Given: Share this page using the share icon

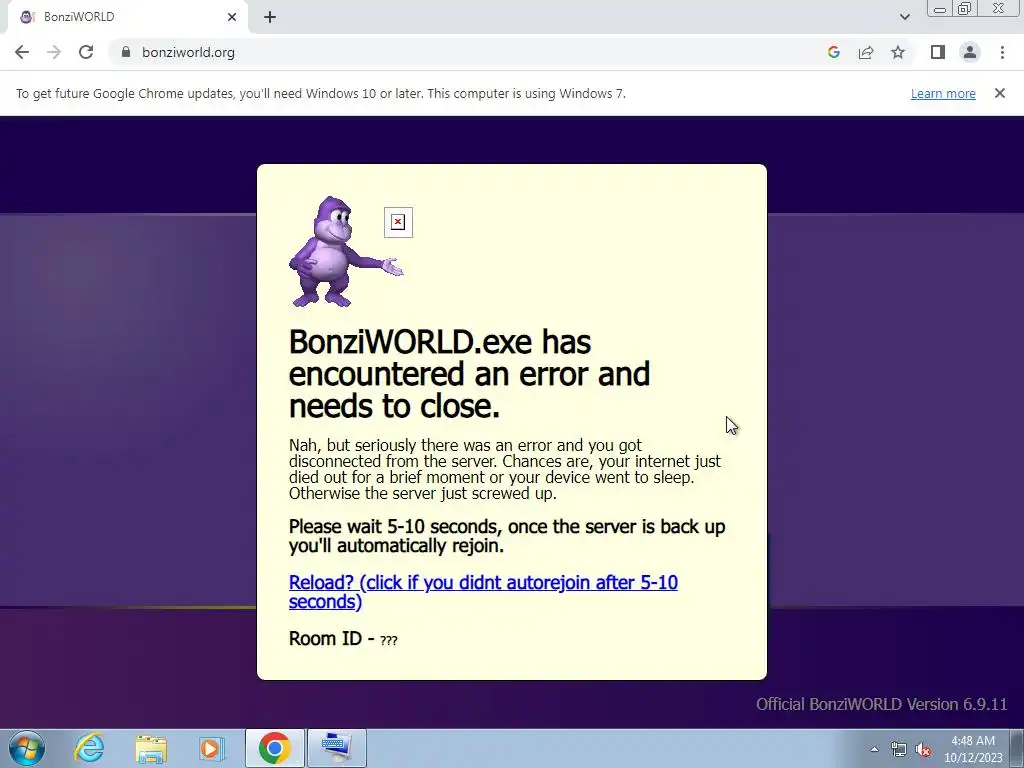Looking at the screenshot, I should [866, 52].
